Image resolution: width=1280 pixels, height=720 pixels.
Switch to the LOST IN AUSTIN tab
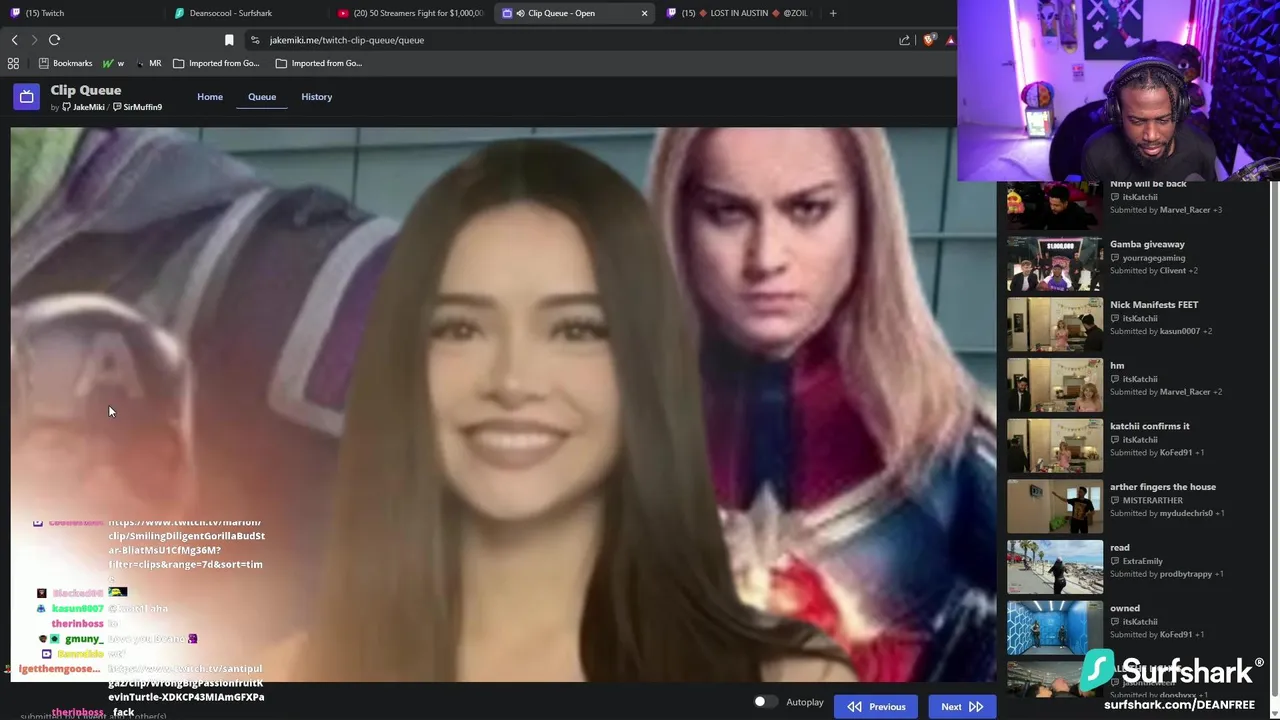[738, 13]
